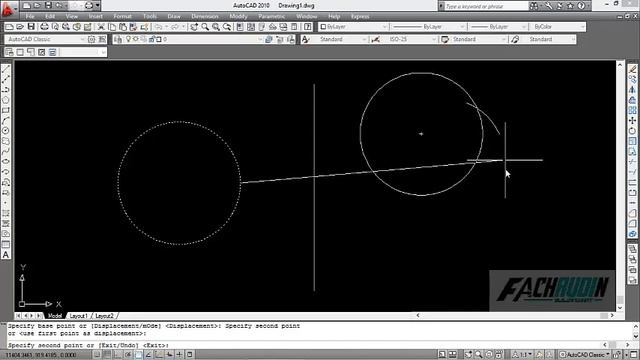Screen dimensions: 640x360
Task: Click Help question mark icon in Standard toolbar
Action: (x=308, y=27)
